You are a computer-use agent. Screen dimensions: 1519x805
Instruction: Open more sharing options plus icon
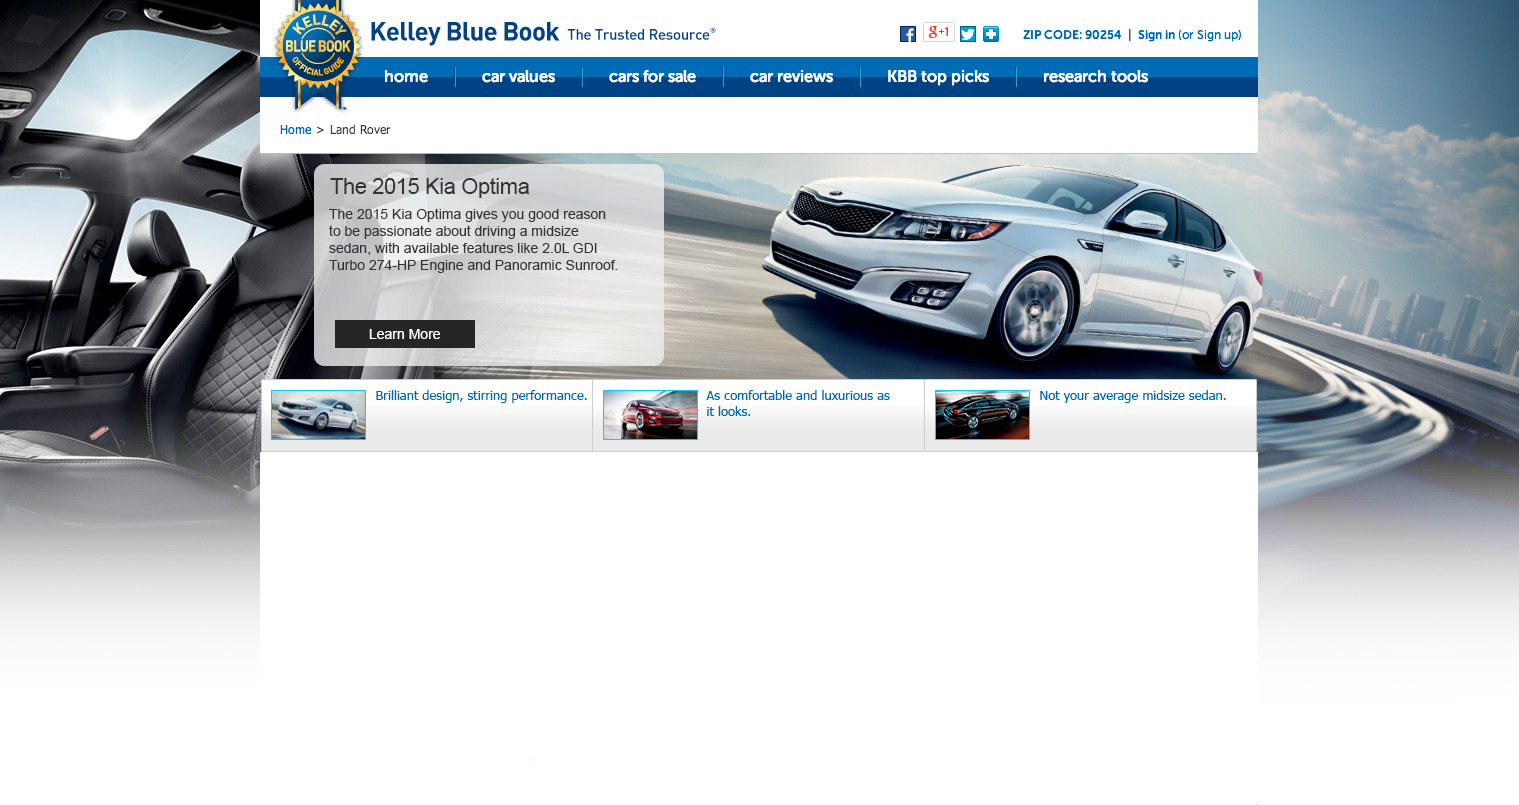tap(991, 34)
